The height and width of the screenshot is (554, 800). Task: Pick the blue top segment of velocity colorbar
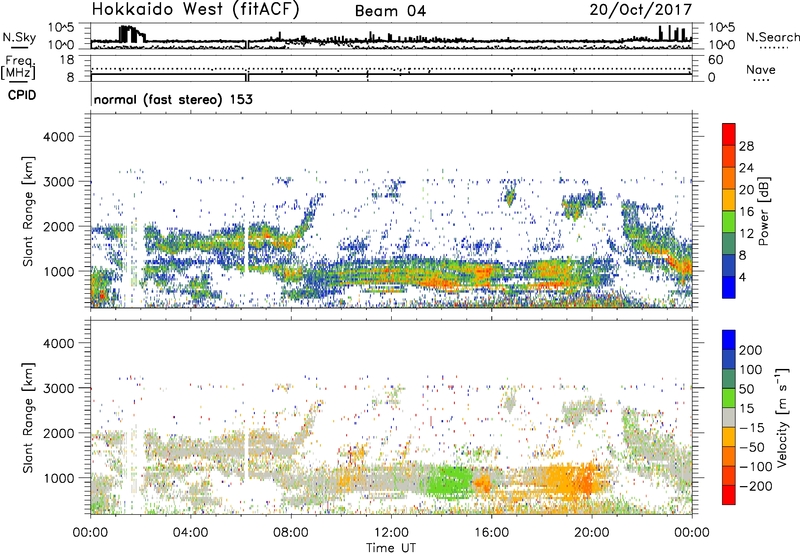729,340
